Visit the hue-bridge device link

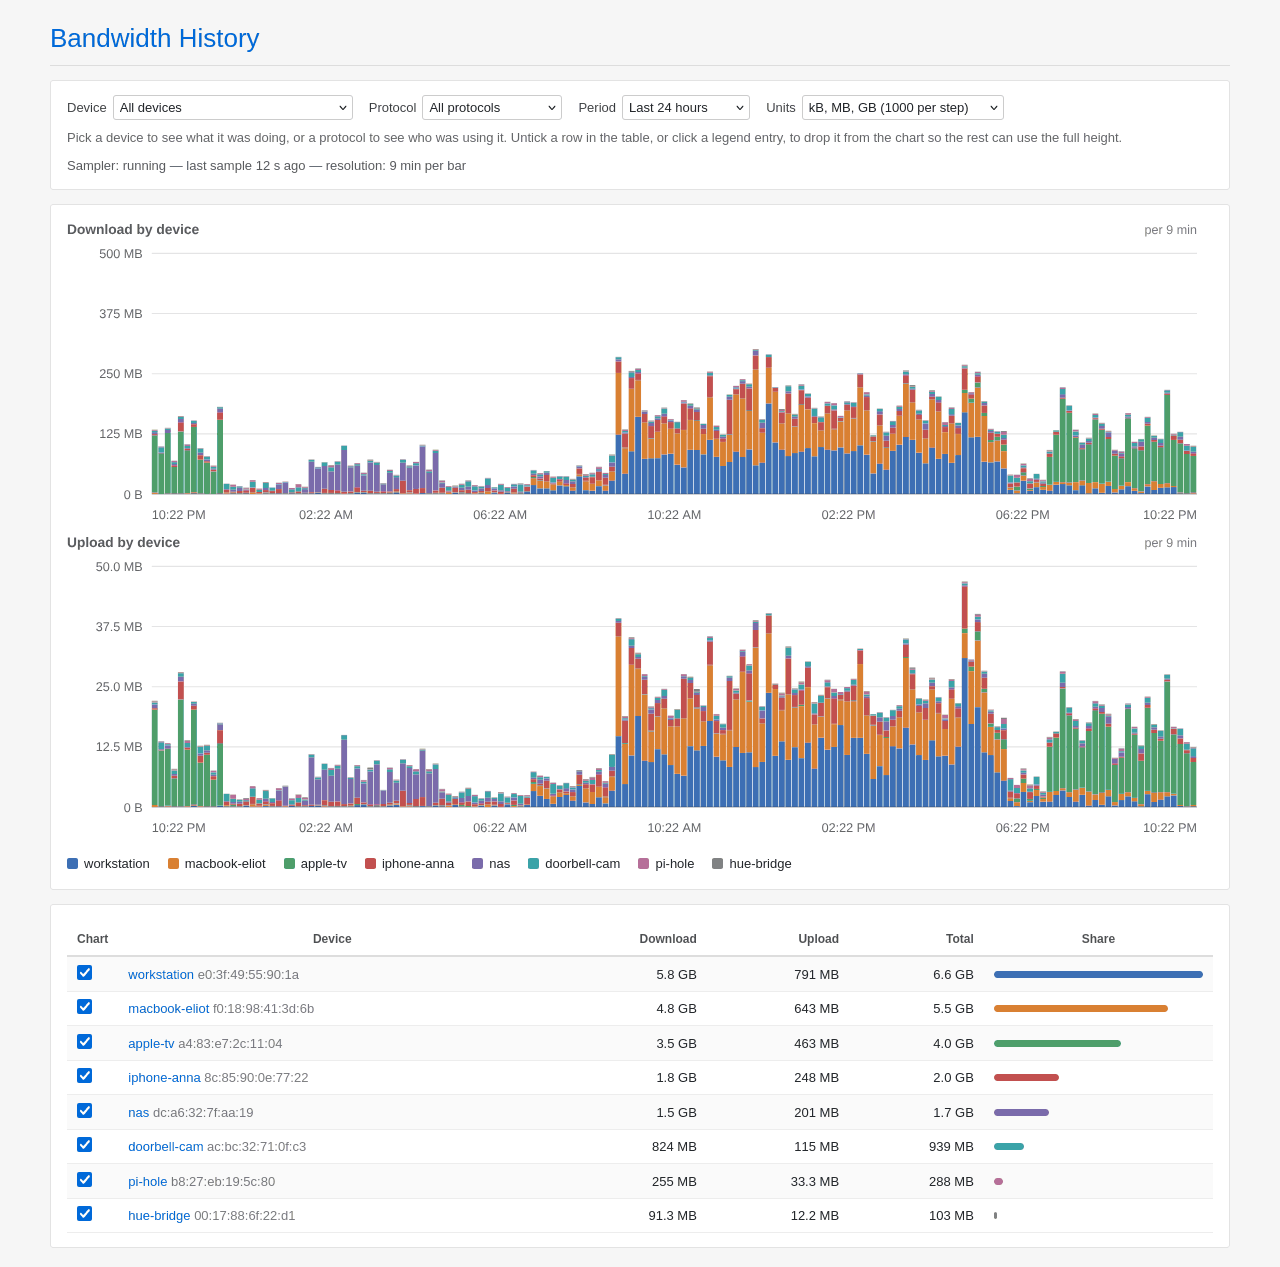pos(159,1215)
